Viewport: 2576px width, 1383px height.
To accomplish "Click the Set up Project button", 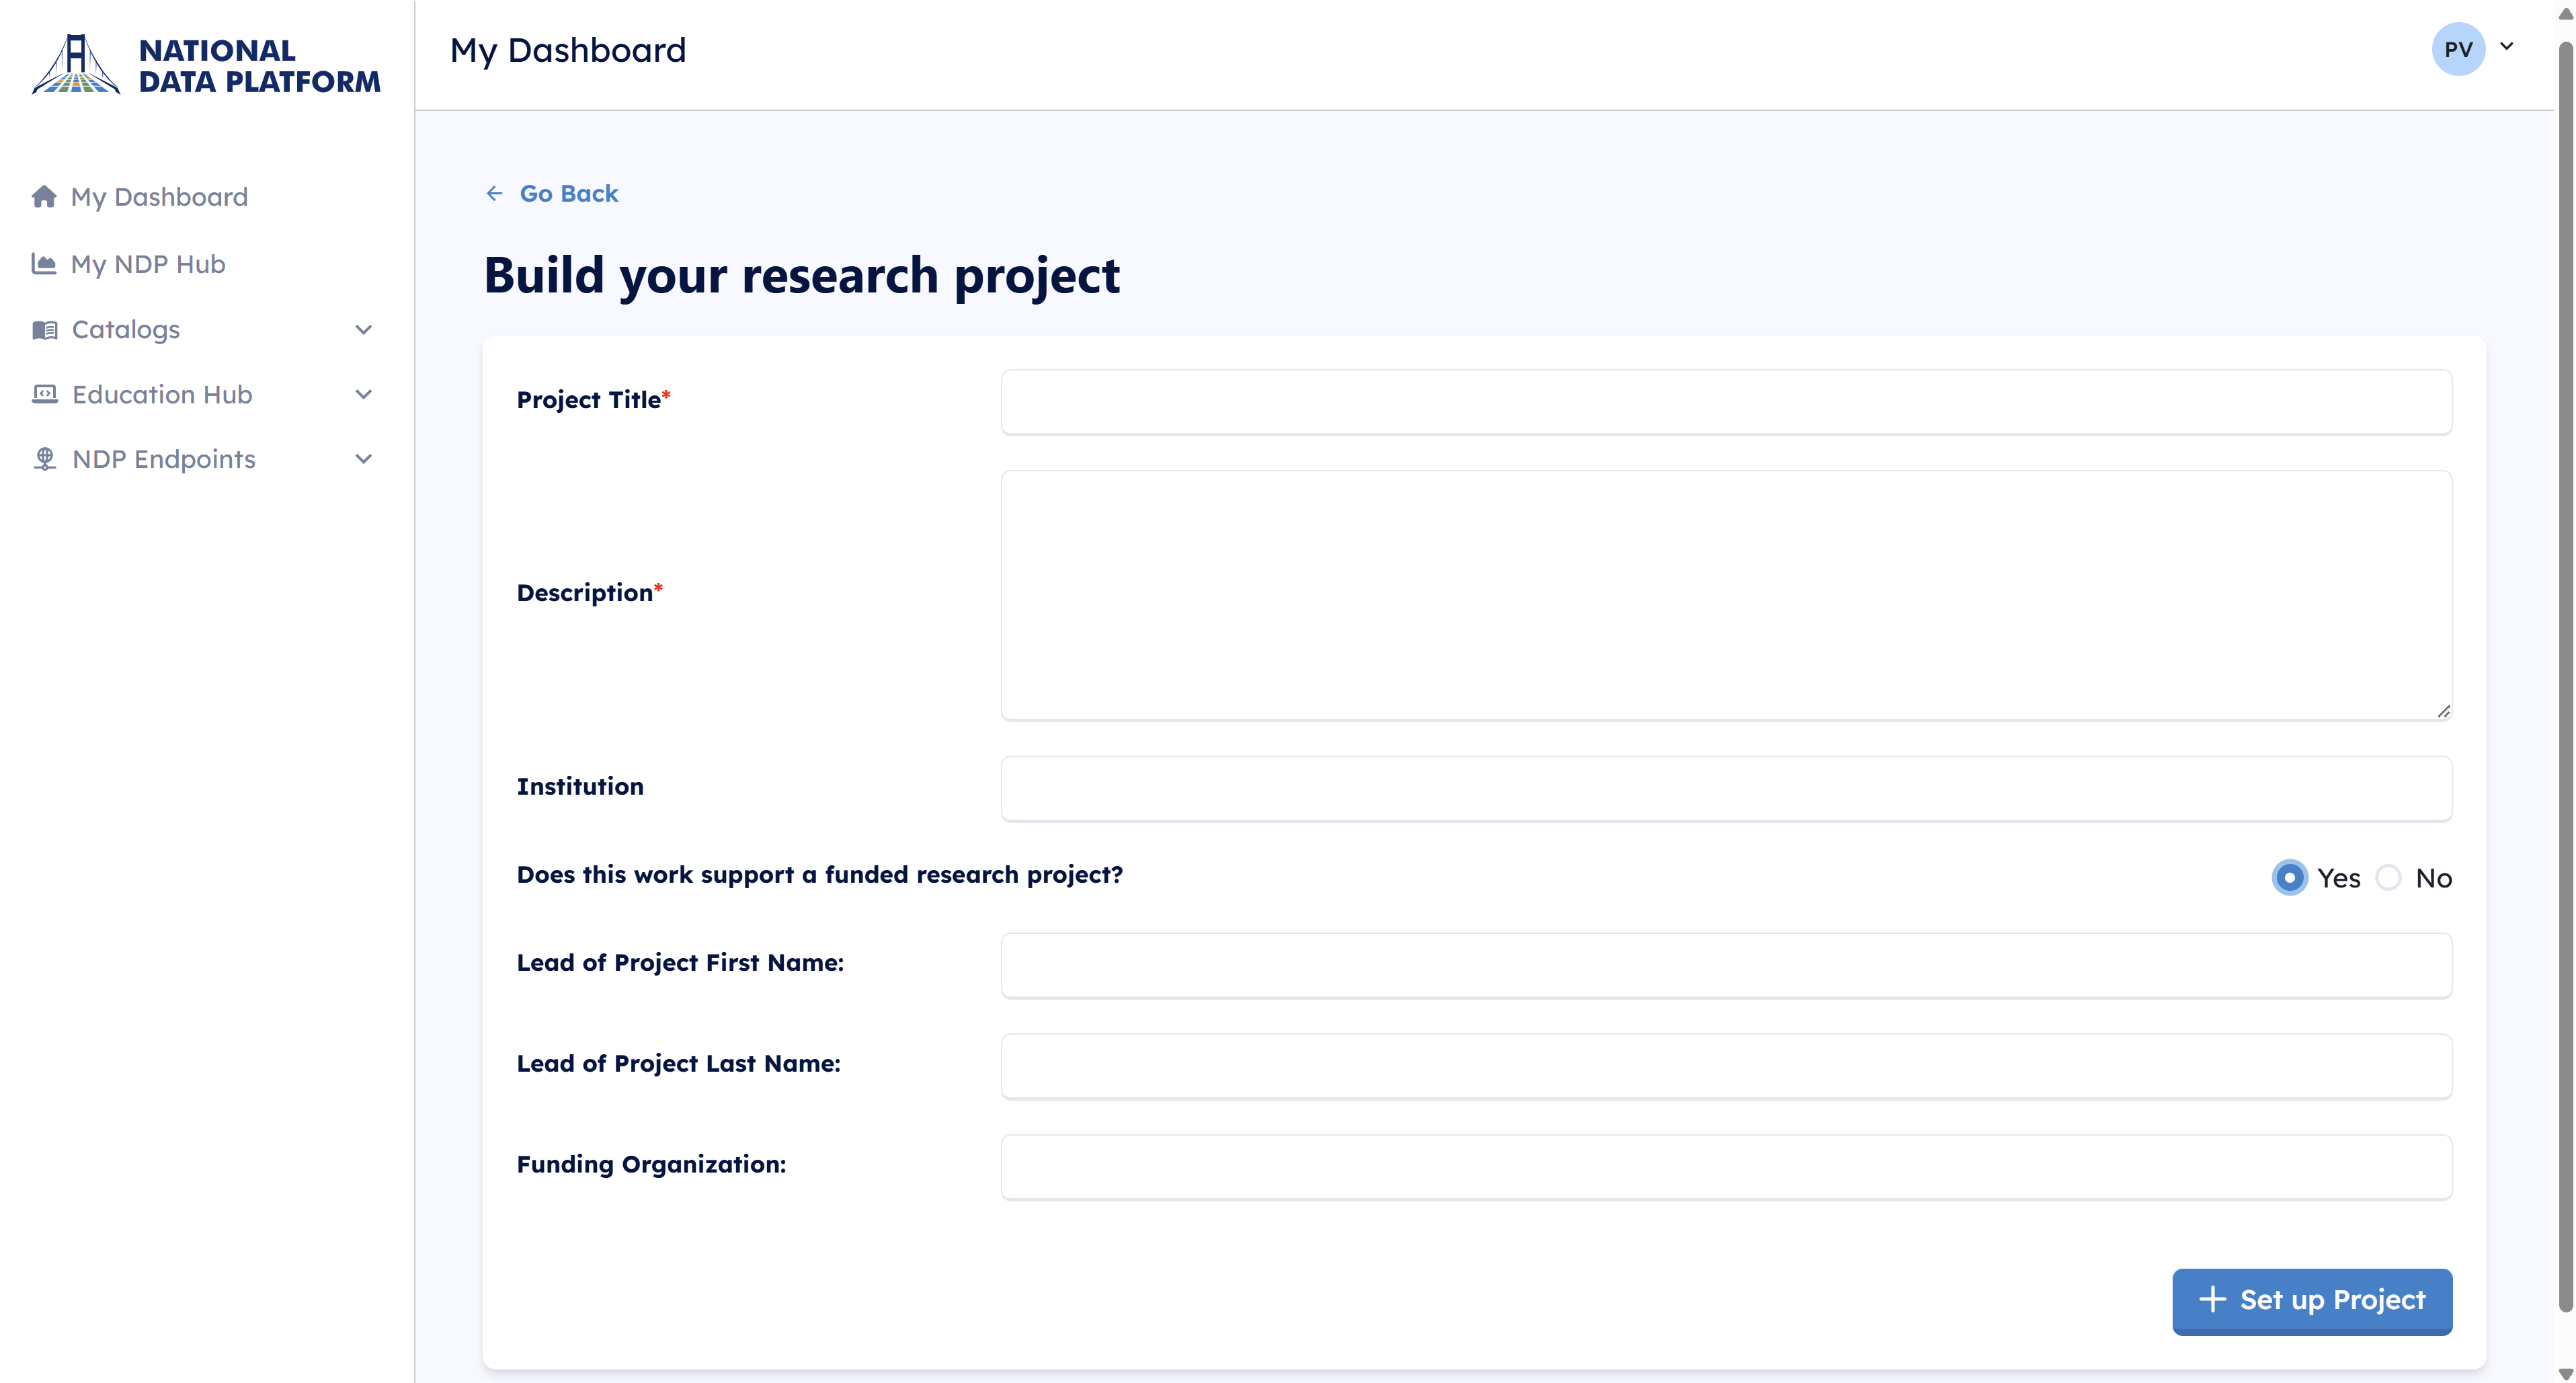I will click(x=2311, y=1300).
